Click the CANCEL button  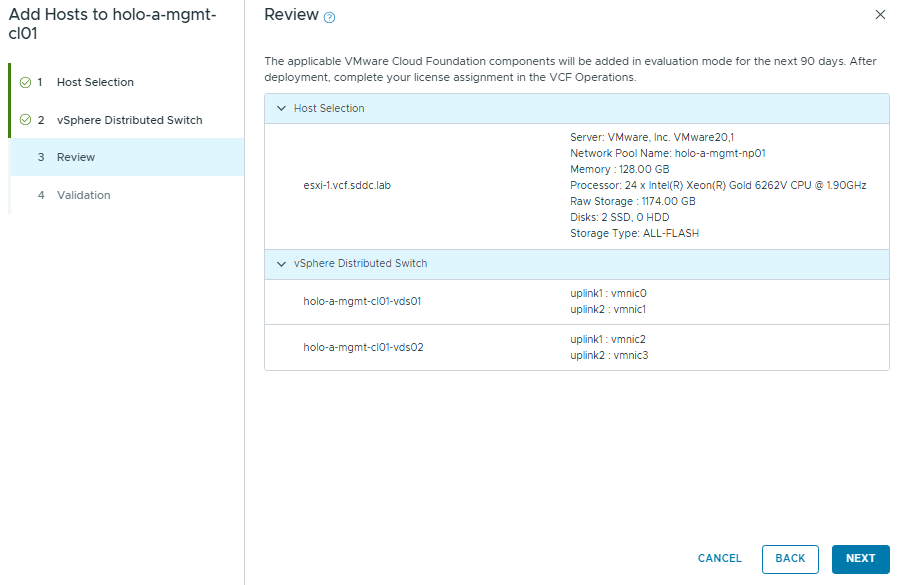coord(720,559)
